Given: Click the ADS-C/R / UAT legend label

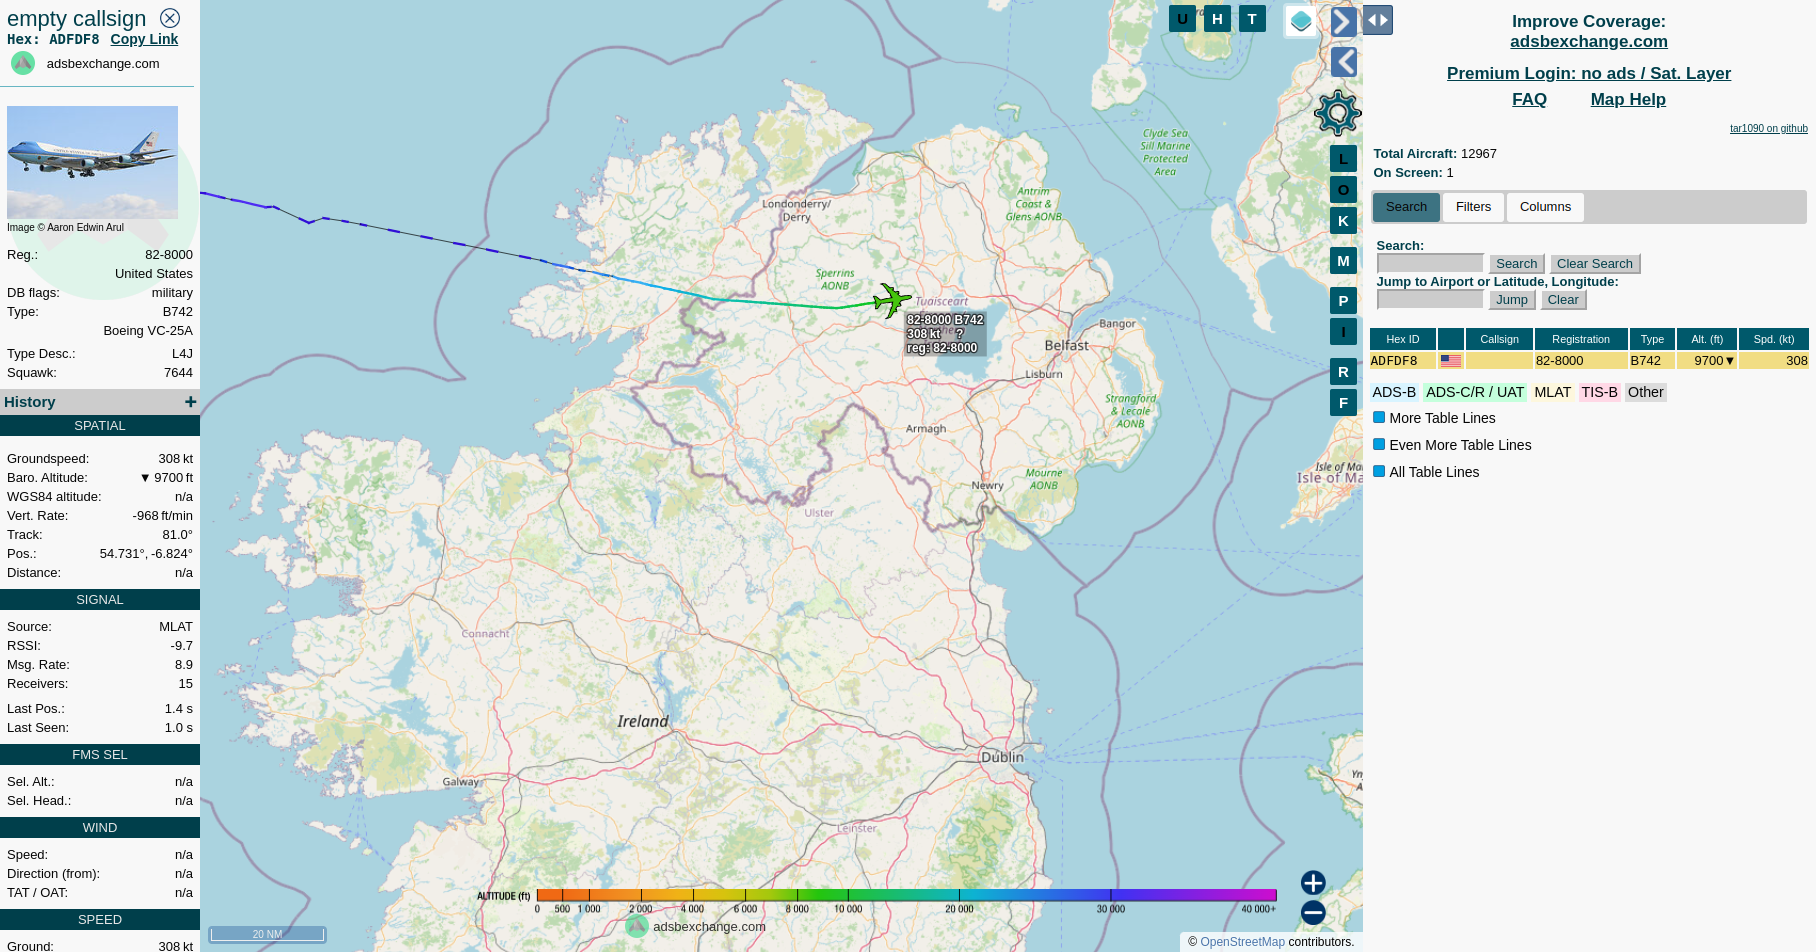Looking at the screenshot, I should [x=1475, y=392].
